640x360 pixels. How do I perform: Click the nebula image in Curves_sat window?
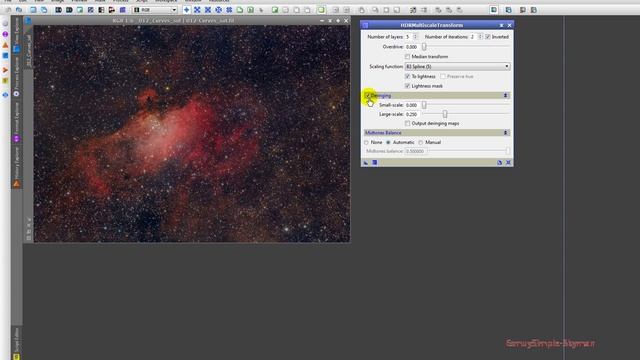(x=192, y=133)
